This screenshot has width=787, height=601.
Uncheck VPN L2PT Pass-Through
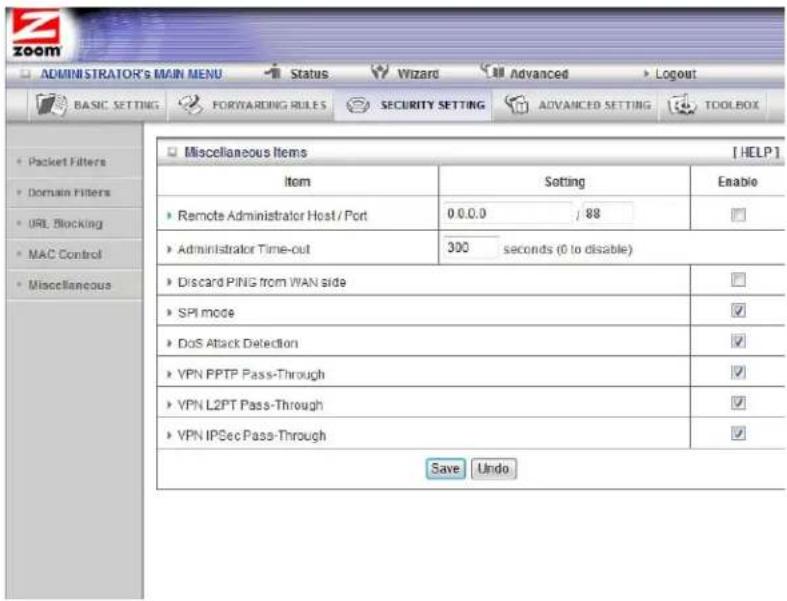(738, 403)
